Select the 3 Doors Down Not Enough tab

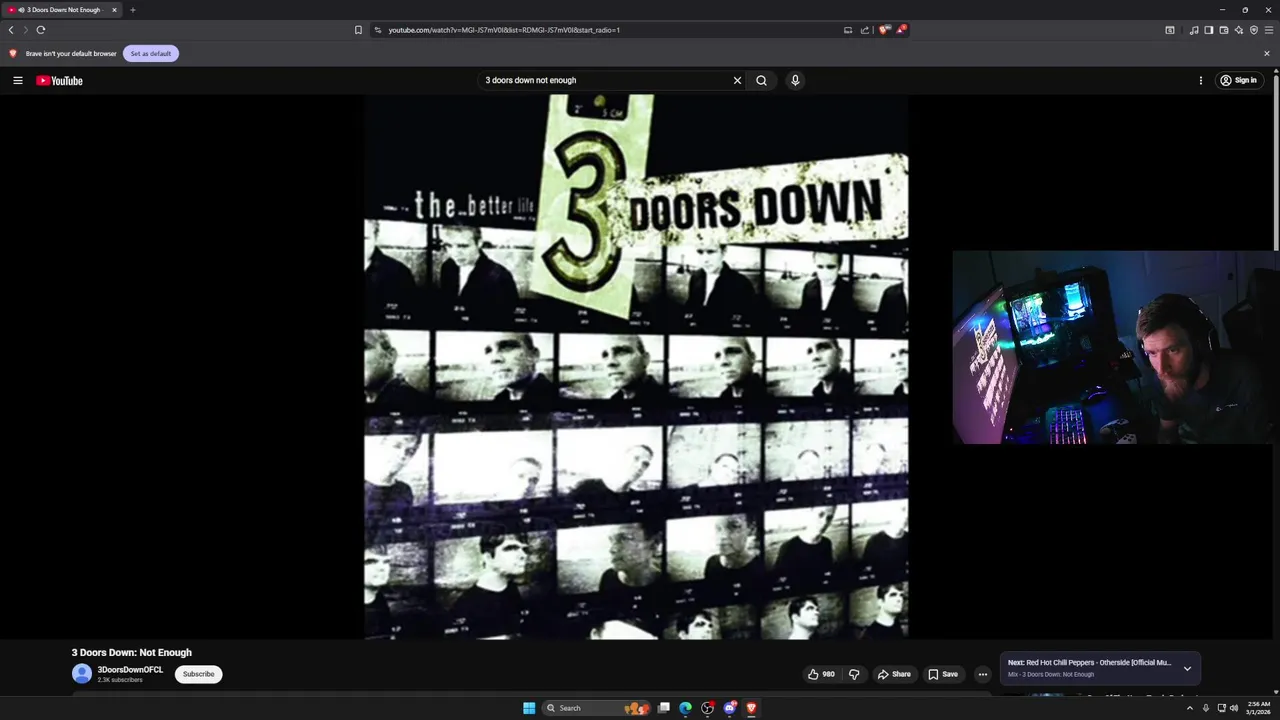tap(62, 10)
